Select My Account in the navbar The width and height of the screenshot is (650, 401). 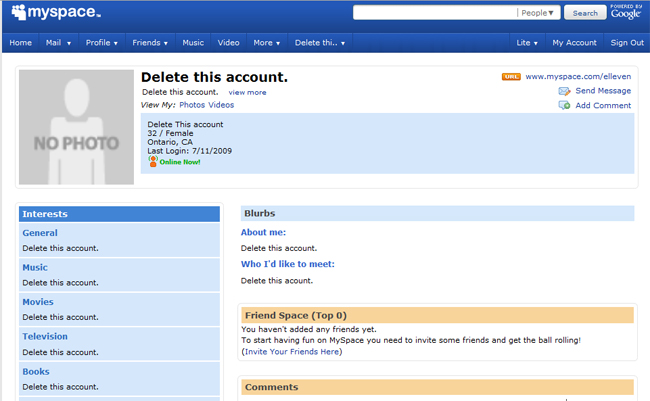click(x=574, y=43)
